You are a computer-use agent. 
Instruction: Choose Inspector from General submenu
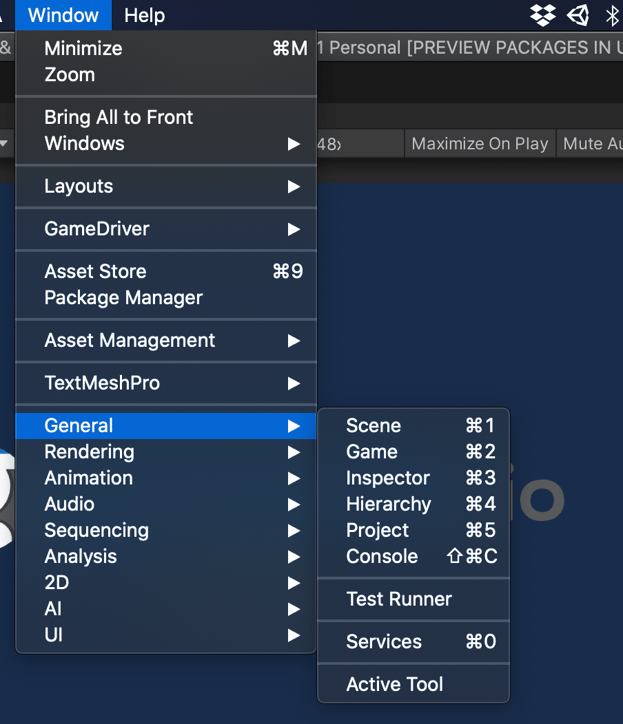click(x=388, y=478)
